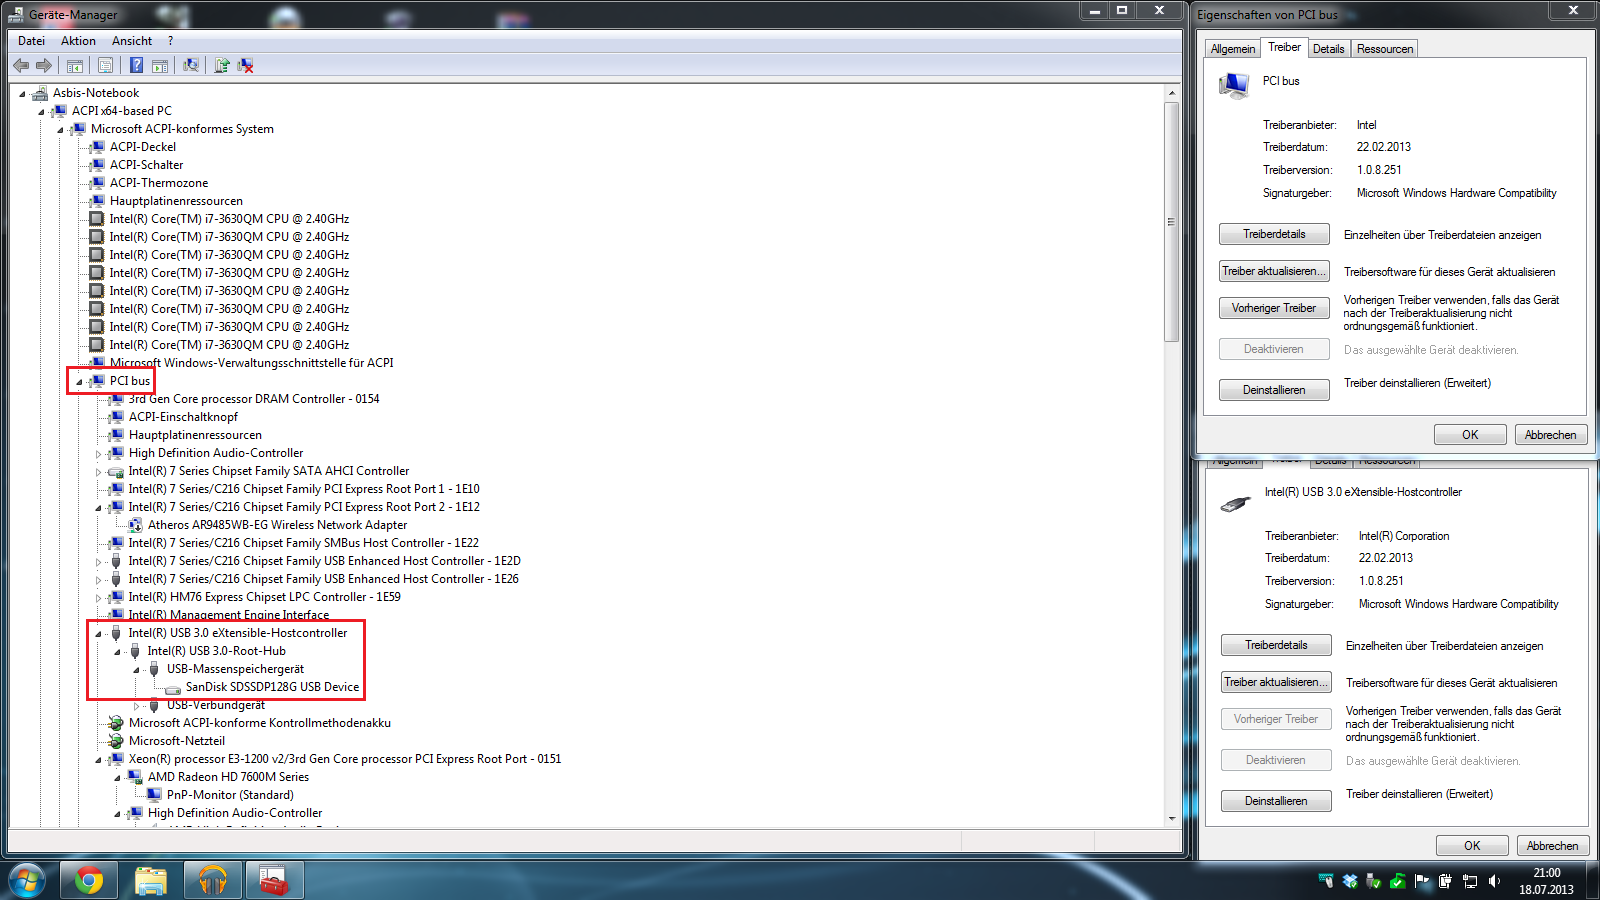Collapse the Microsoft ACPI-konformes System node

60,130
